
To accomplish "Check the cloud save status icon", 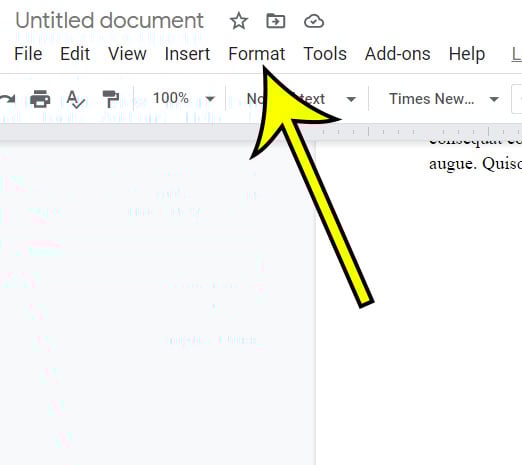I will coord(314,21).
